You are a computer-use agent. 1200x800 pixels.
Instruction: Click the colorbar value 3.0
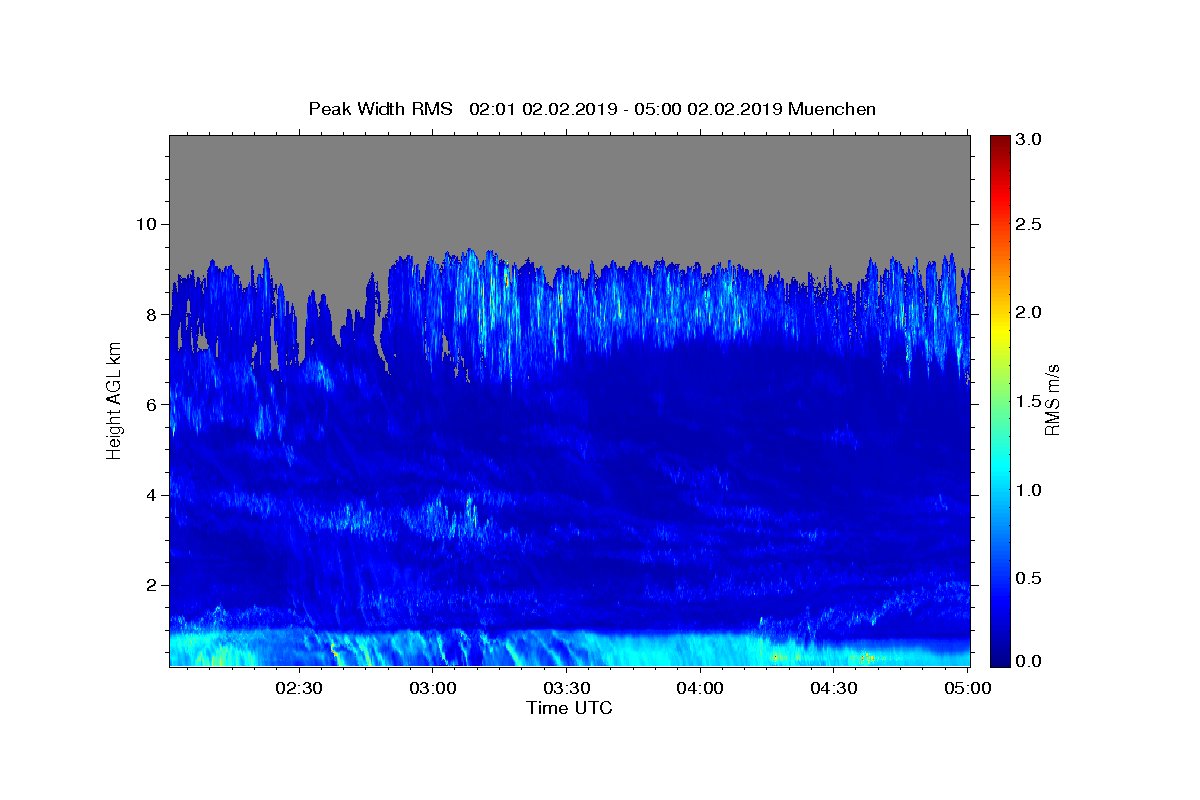pos(1029,139)
